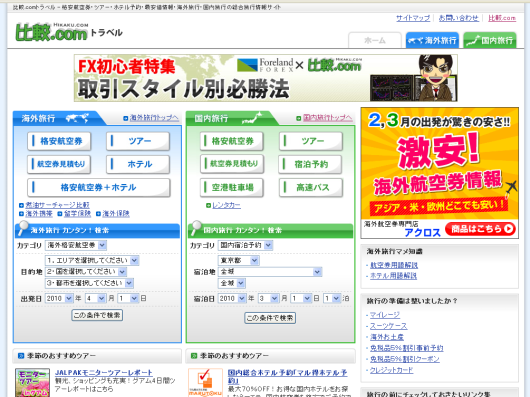Click magnifier icon beside 国内旅行 カンタン！検索

pyautogui.click(x=196, y=228)
